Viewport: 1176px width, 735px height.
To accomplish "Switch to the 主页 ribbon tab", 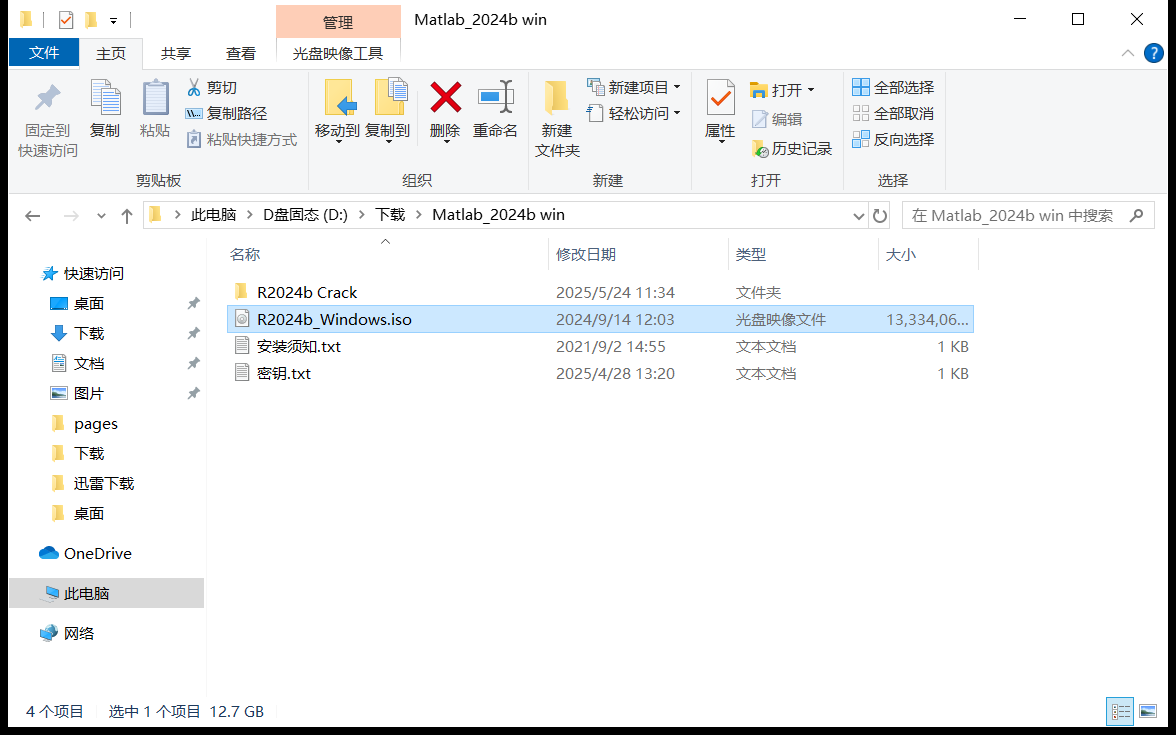I will point(111,53).
